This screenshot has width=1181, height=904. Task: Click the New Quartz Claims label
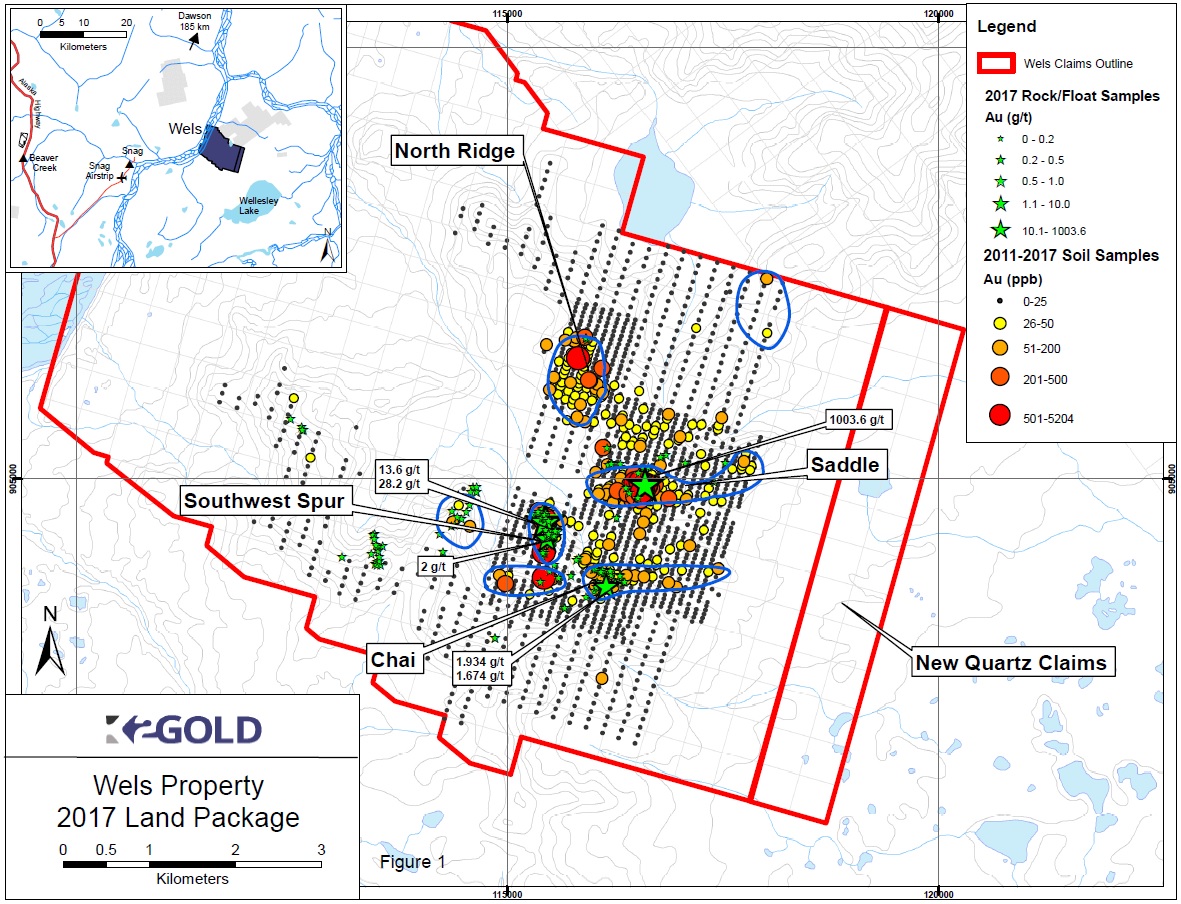pos(1012,663)
